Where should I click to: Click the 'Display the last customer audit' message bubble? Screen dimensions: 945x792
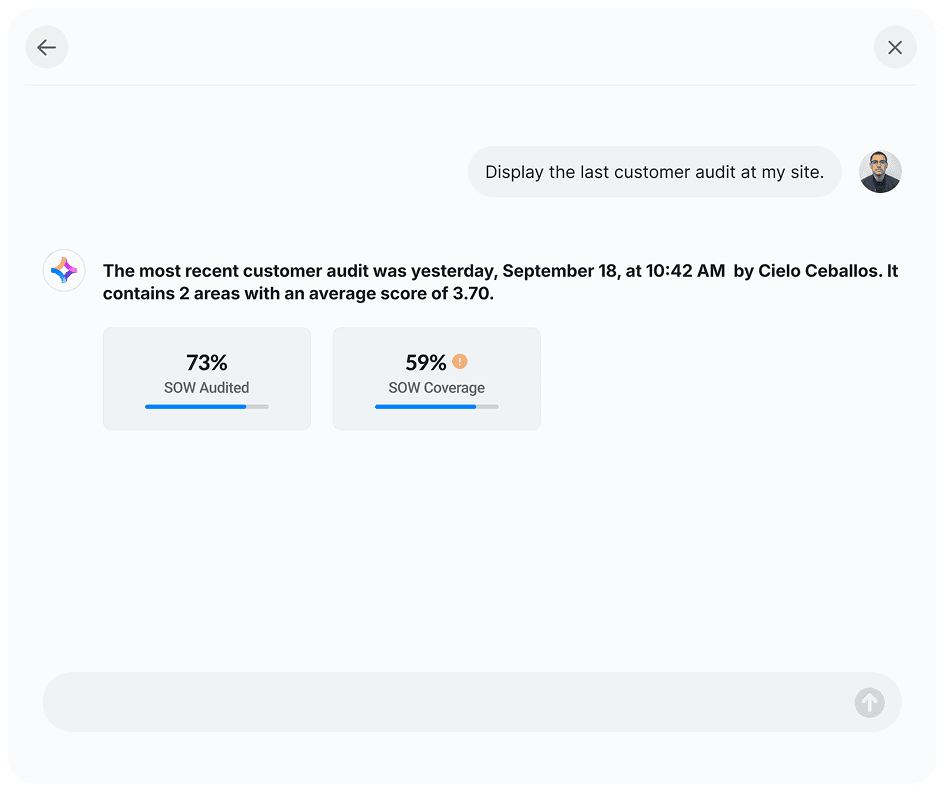pos(654,172)
